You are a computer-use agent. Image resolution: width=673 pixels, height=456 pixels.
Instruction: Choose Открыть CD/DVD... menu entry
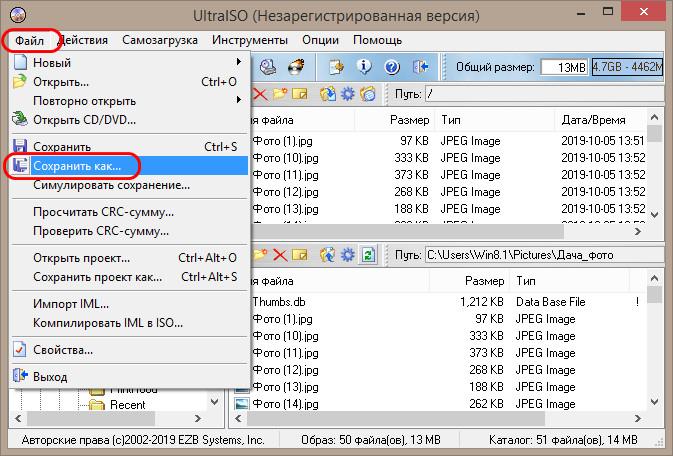pos(129,120)
